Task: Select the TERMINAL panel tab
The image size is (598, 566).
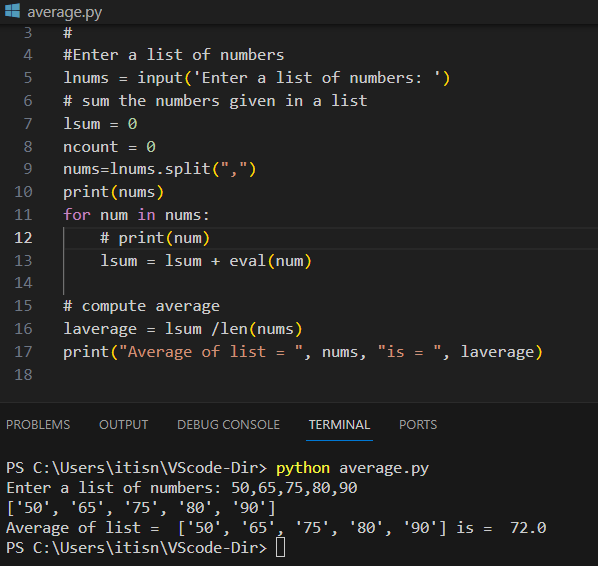Action: pyautogui.click(x=339, y=424)
